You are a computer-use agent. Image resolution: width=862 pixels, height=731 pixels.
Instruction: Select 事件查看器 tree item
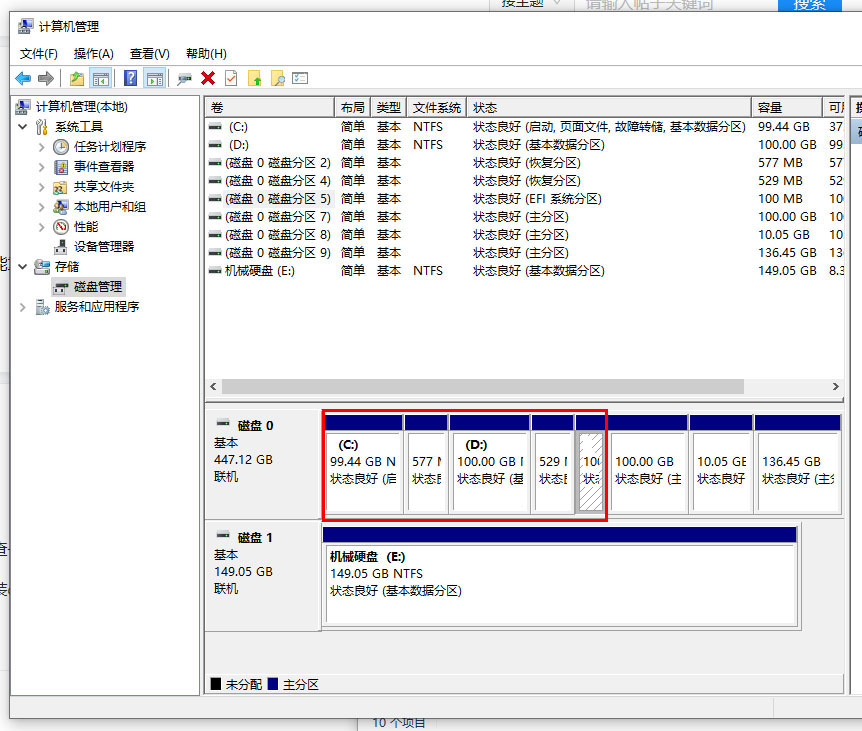(104, 167)
